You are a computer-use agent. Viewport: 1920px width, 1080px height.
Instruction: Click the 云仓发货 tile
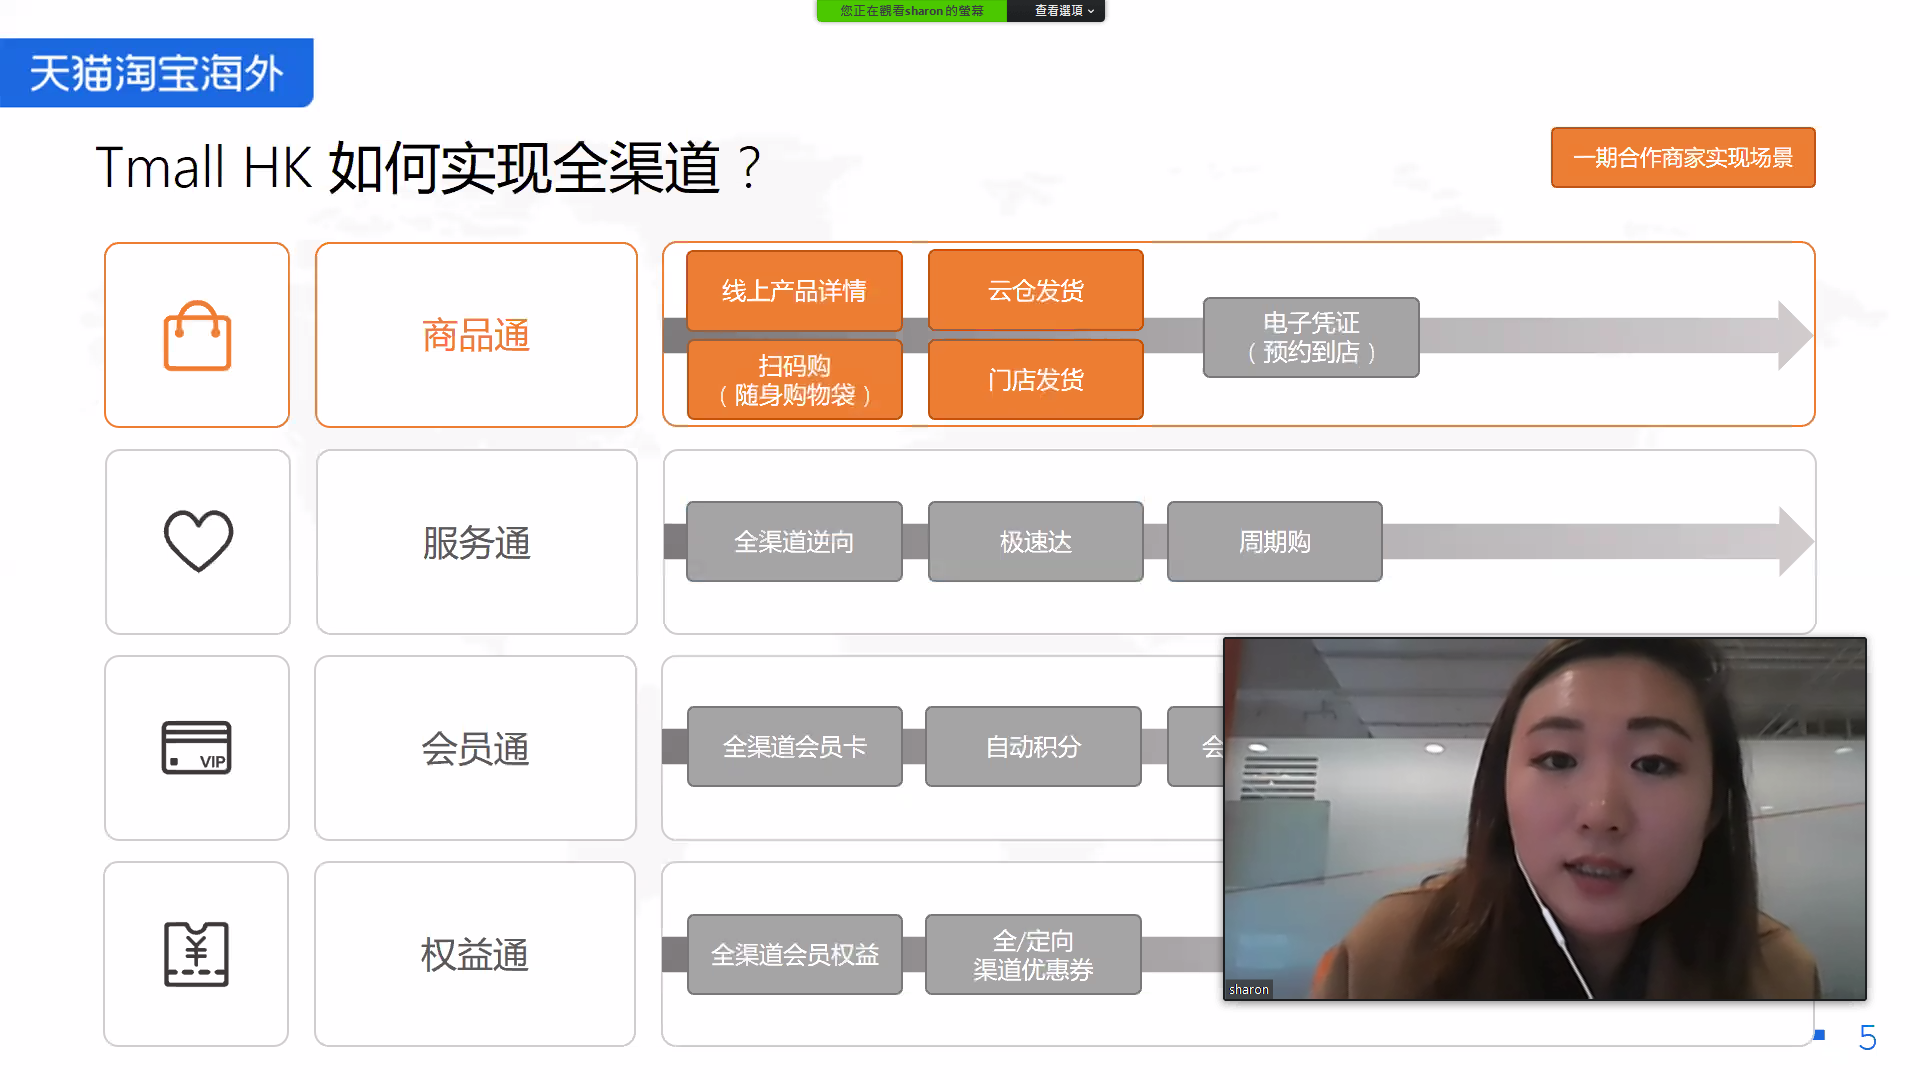1036,291
